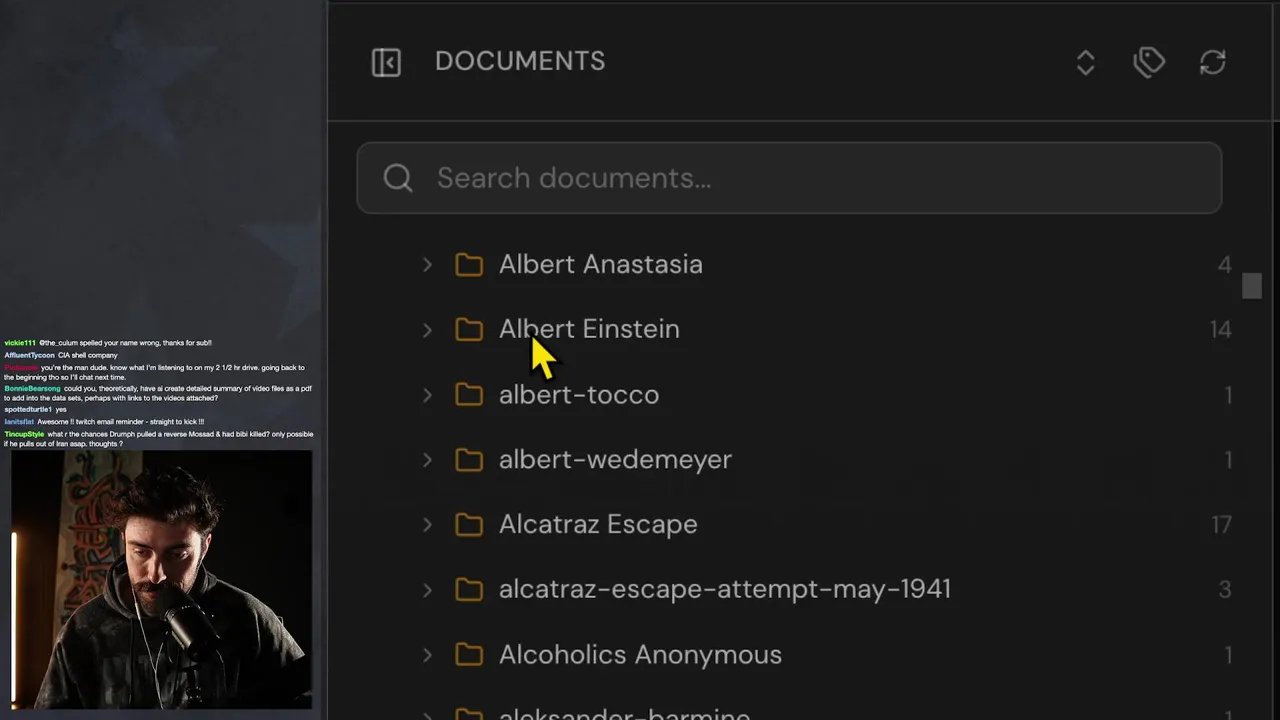Expand the alcatraz-escape-attempt-may-1941 chevron
This screenshot has height=720, width=1280.
[x=427, y=590]
